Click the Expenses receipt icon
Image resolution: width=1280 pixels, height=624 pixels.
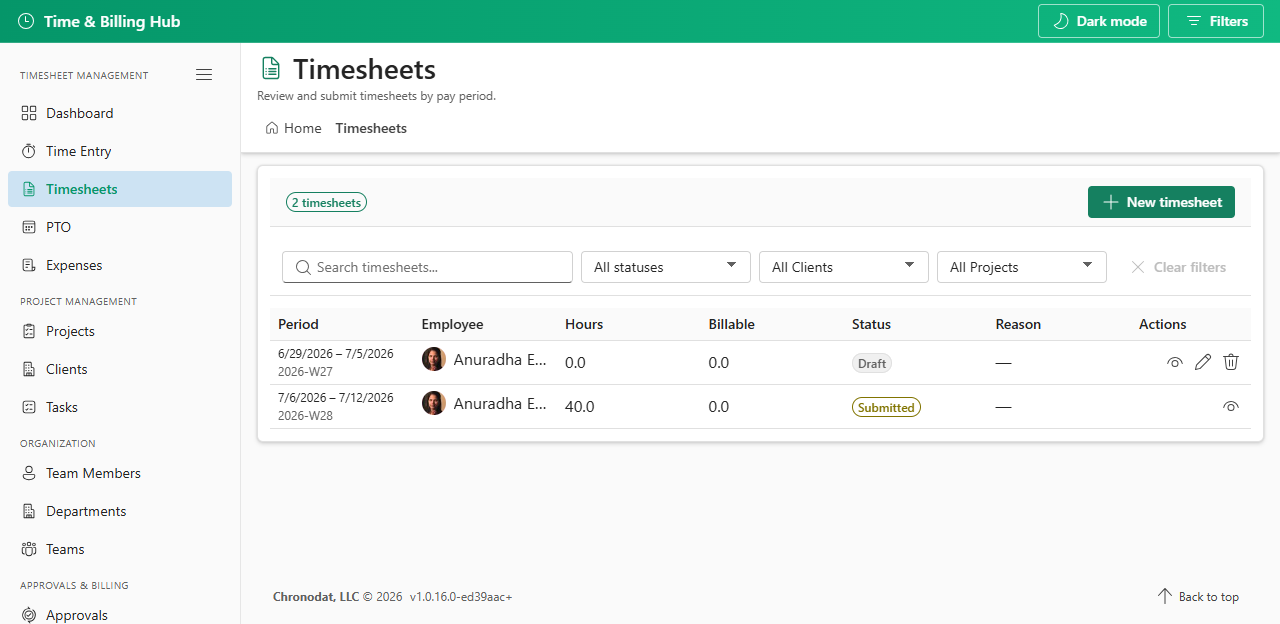(29, 265)
